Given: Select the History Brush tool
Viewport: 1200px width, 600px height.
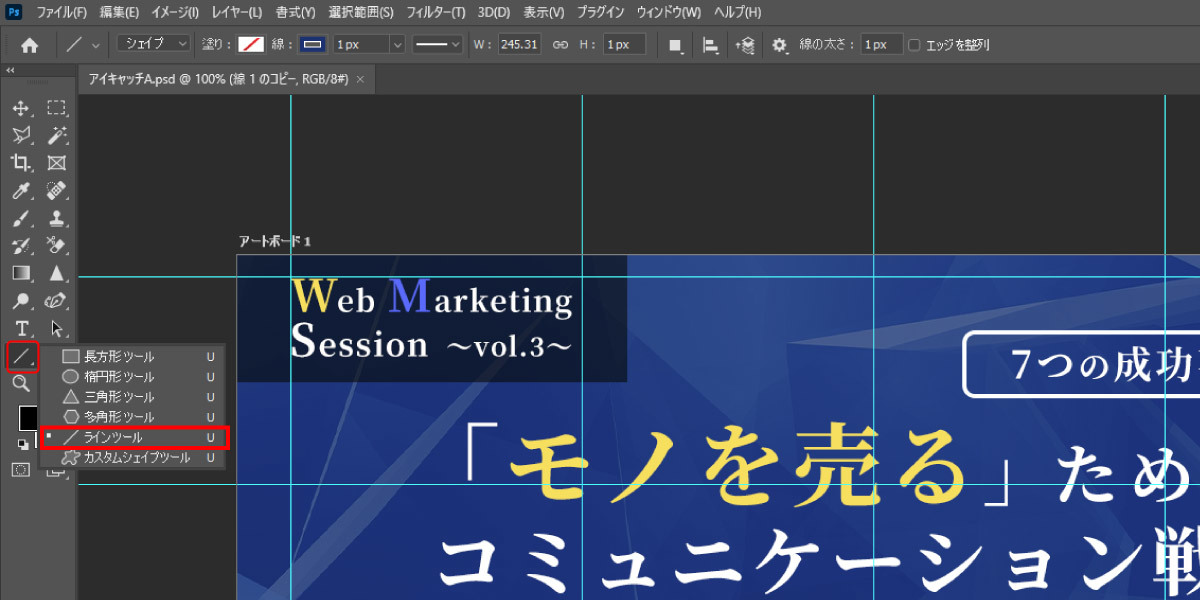Looking at the screenshot, I should [21, 245].
